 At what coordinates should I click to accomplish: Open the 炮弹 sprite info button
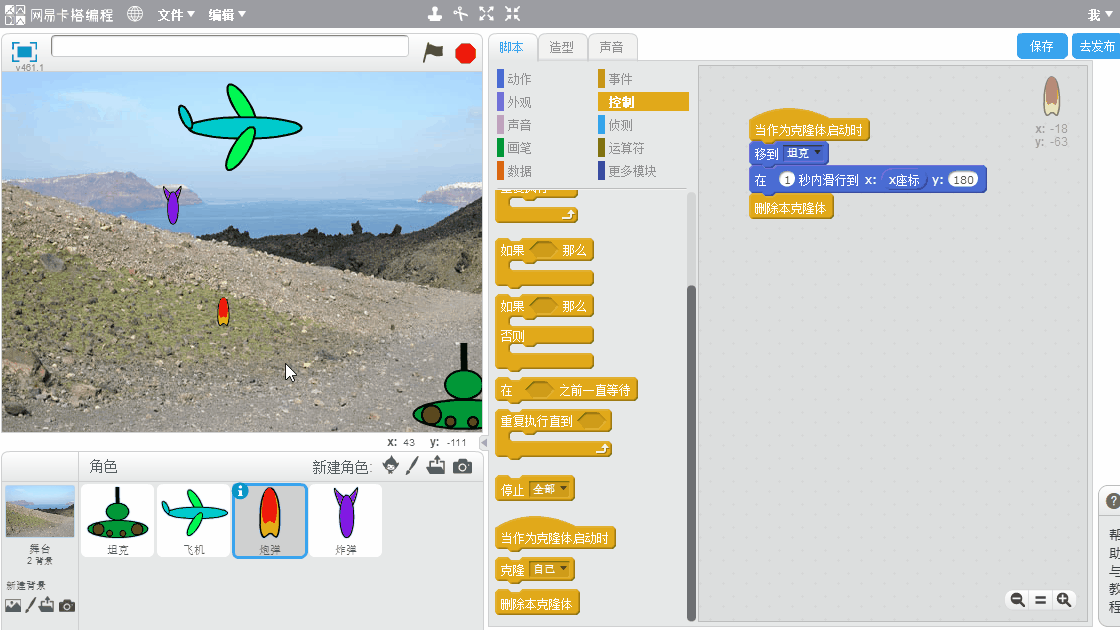[x=241, y=491]
